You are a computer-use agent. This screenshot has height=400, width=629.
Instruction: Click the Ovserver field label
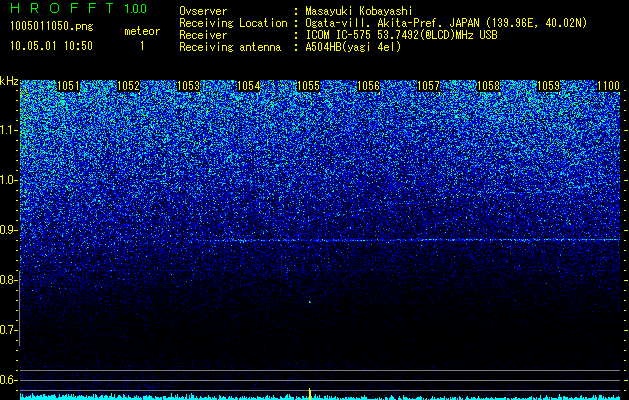tap(203, 11)
